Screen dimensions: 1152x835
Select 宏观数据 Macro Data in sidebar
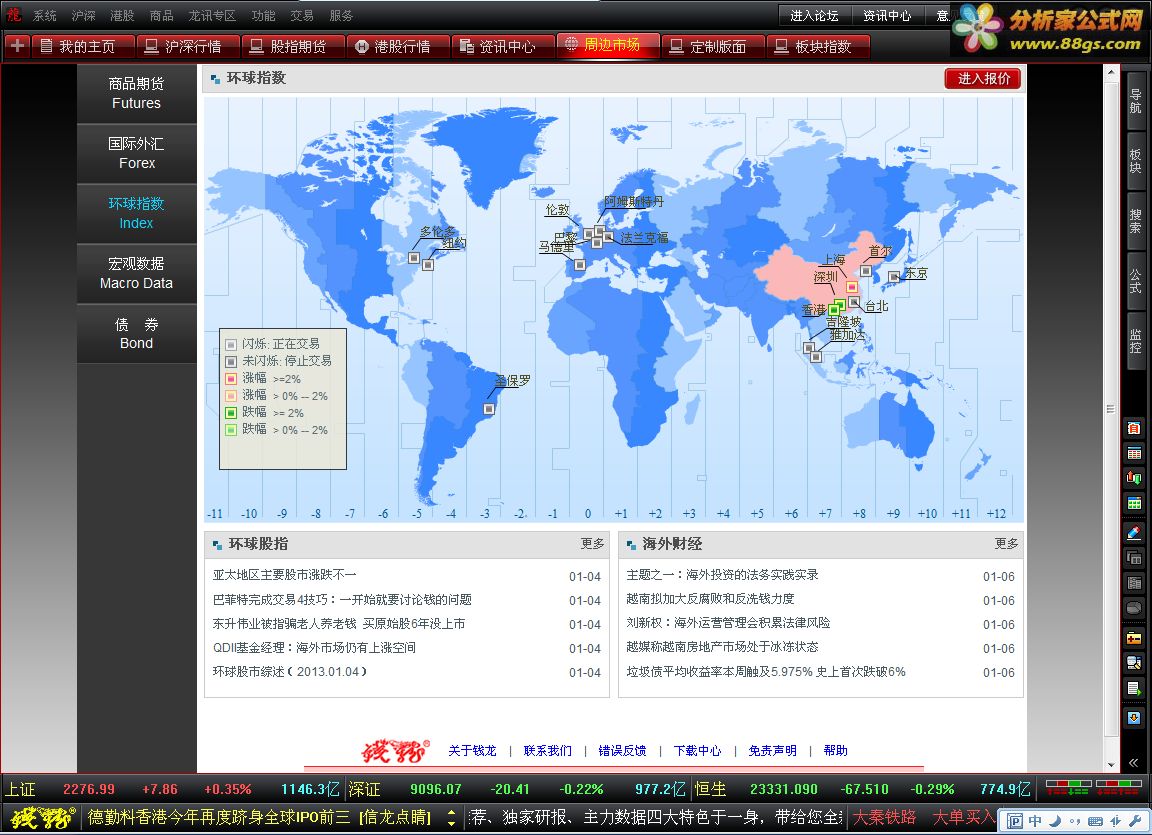137,273
